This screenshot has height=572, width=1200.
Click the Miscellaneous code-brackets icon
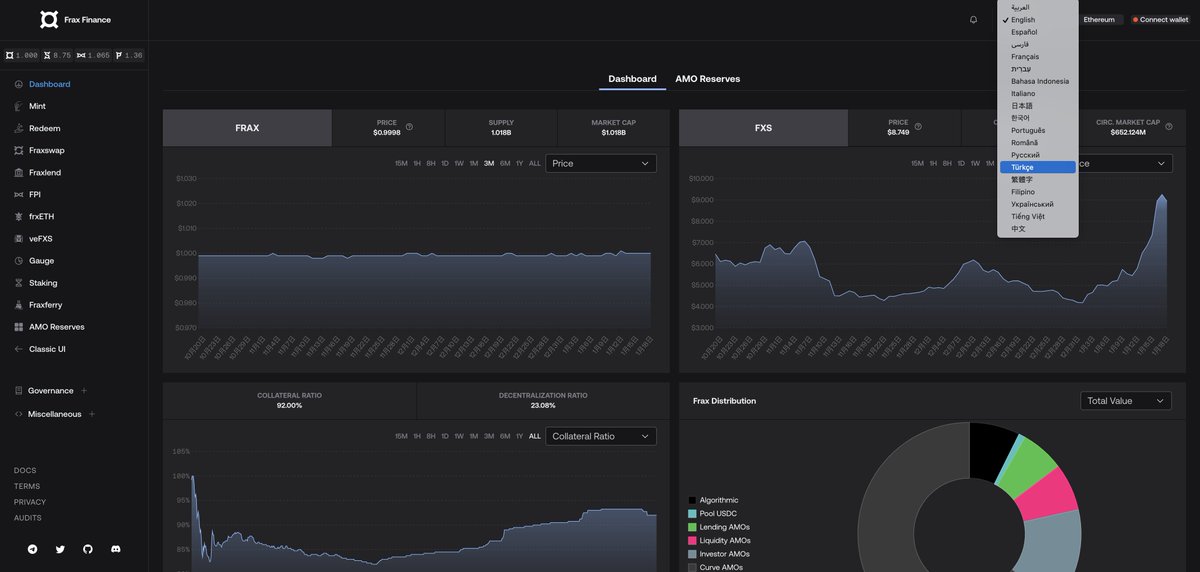tap(19, 414)
